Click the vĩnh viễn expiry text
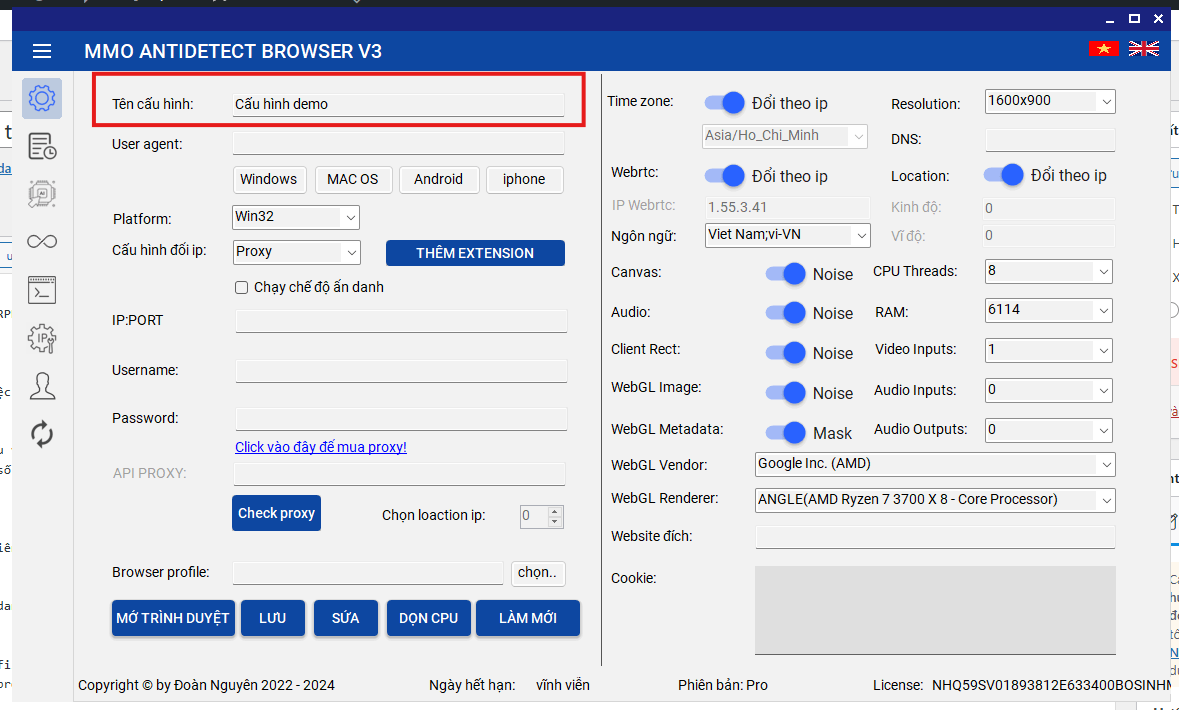1179x710 pixels. 562,685
